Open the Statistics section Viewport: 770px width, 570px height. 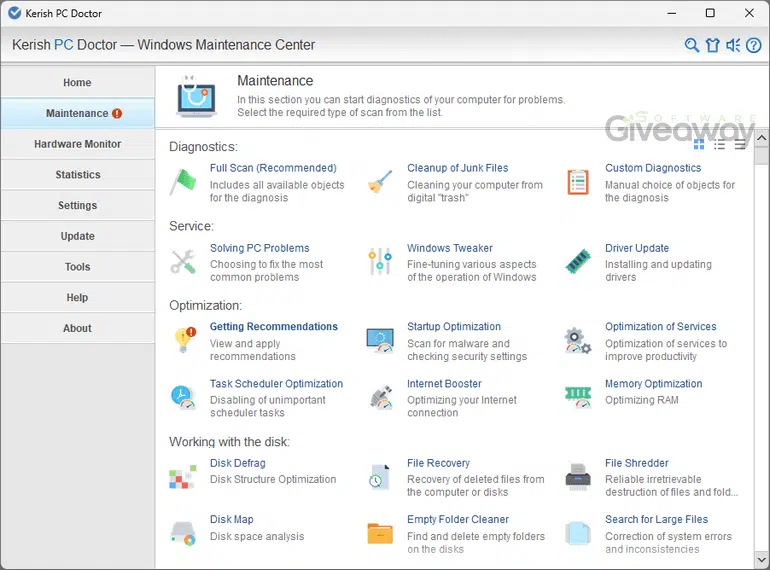[78, 175]
